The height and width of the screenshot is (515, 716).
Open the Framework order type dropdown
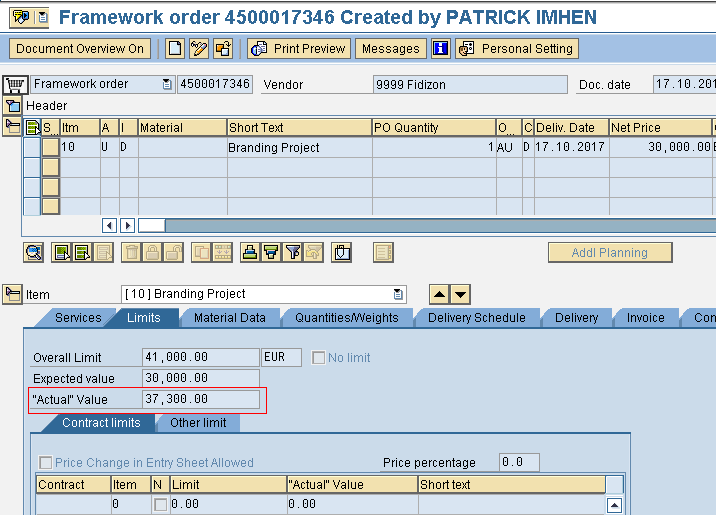click(167, 84)
